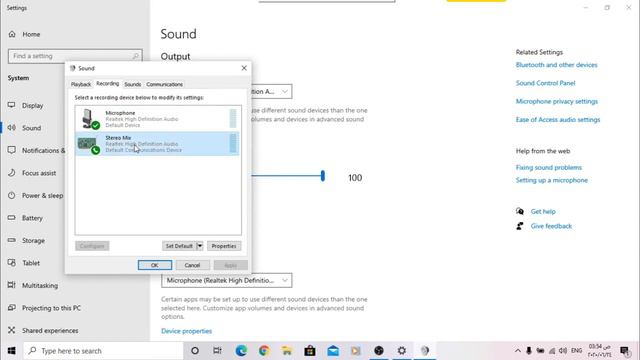Select 'Stereo Mix' device name text
The width and height of the screenshot is (640, 360).
point(118,138)
